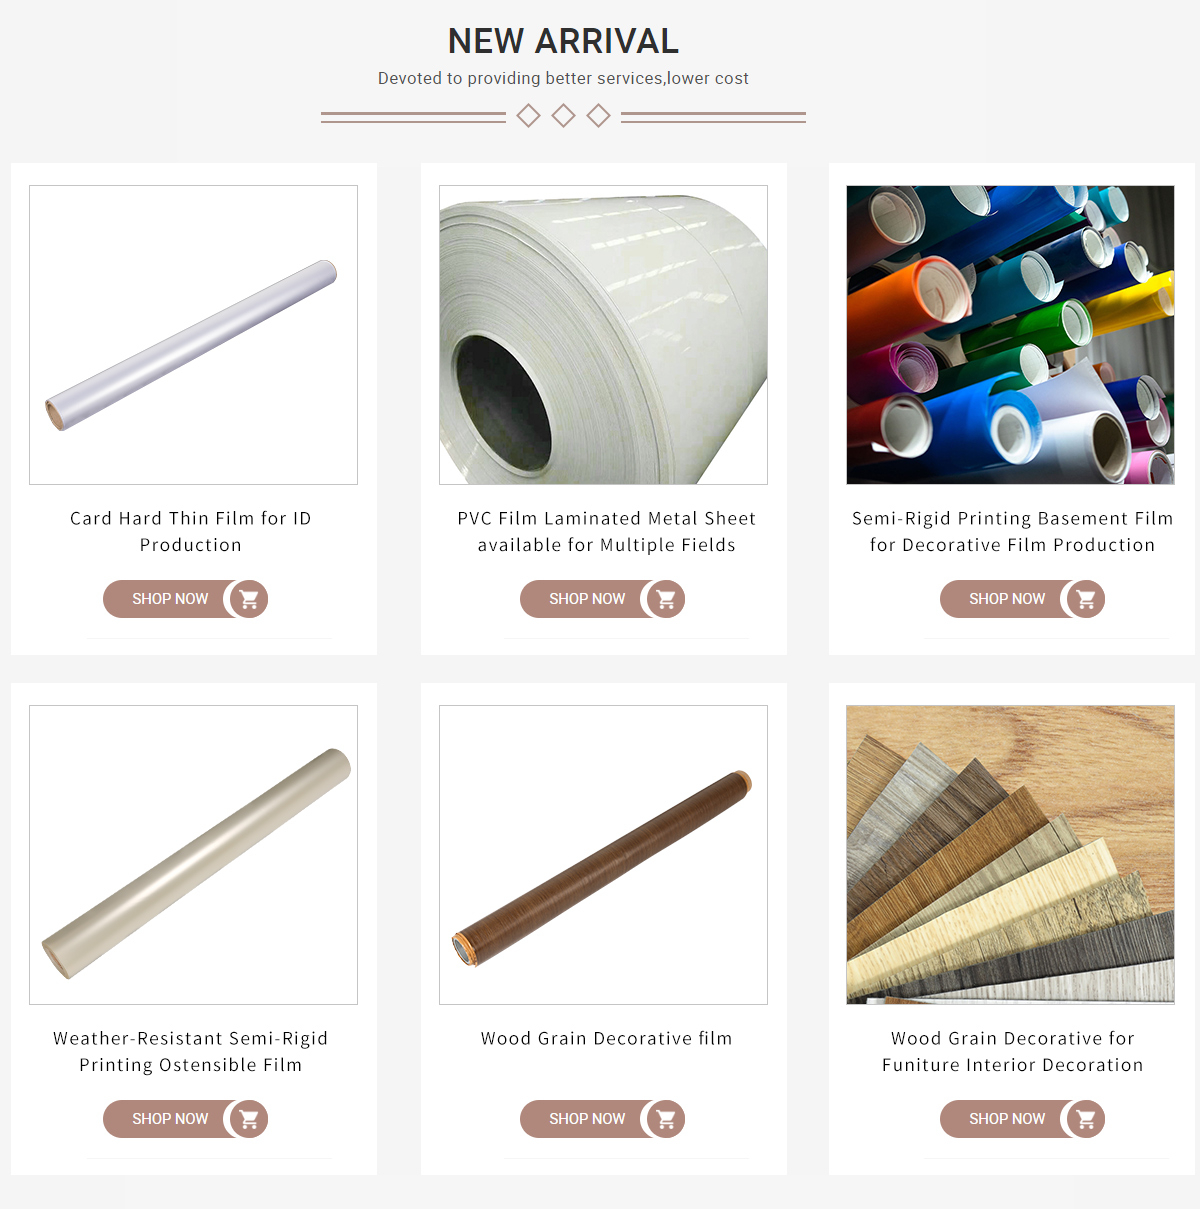Open the white card film roll image
Screen dimensions: 1200x1209
pos(193,335)
